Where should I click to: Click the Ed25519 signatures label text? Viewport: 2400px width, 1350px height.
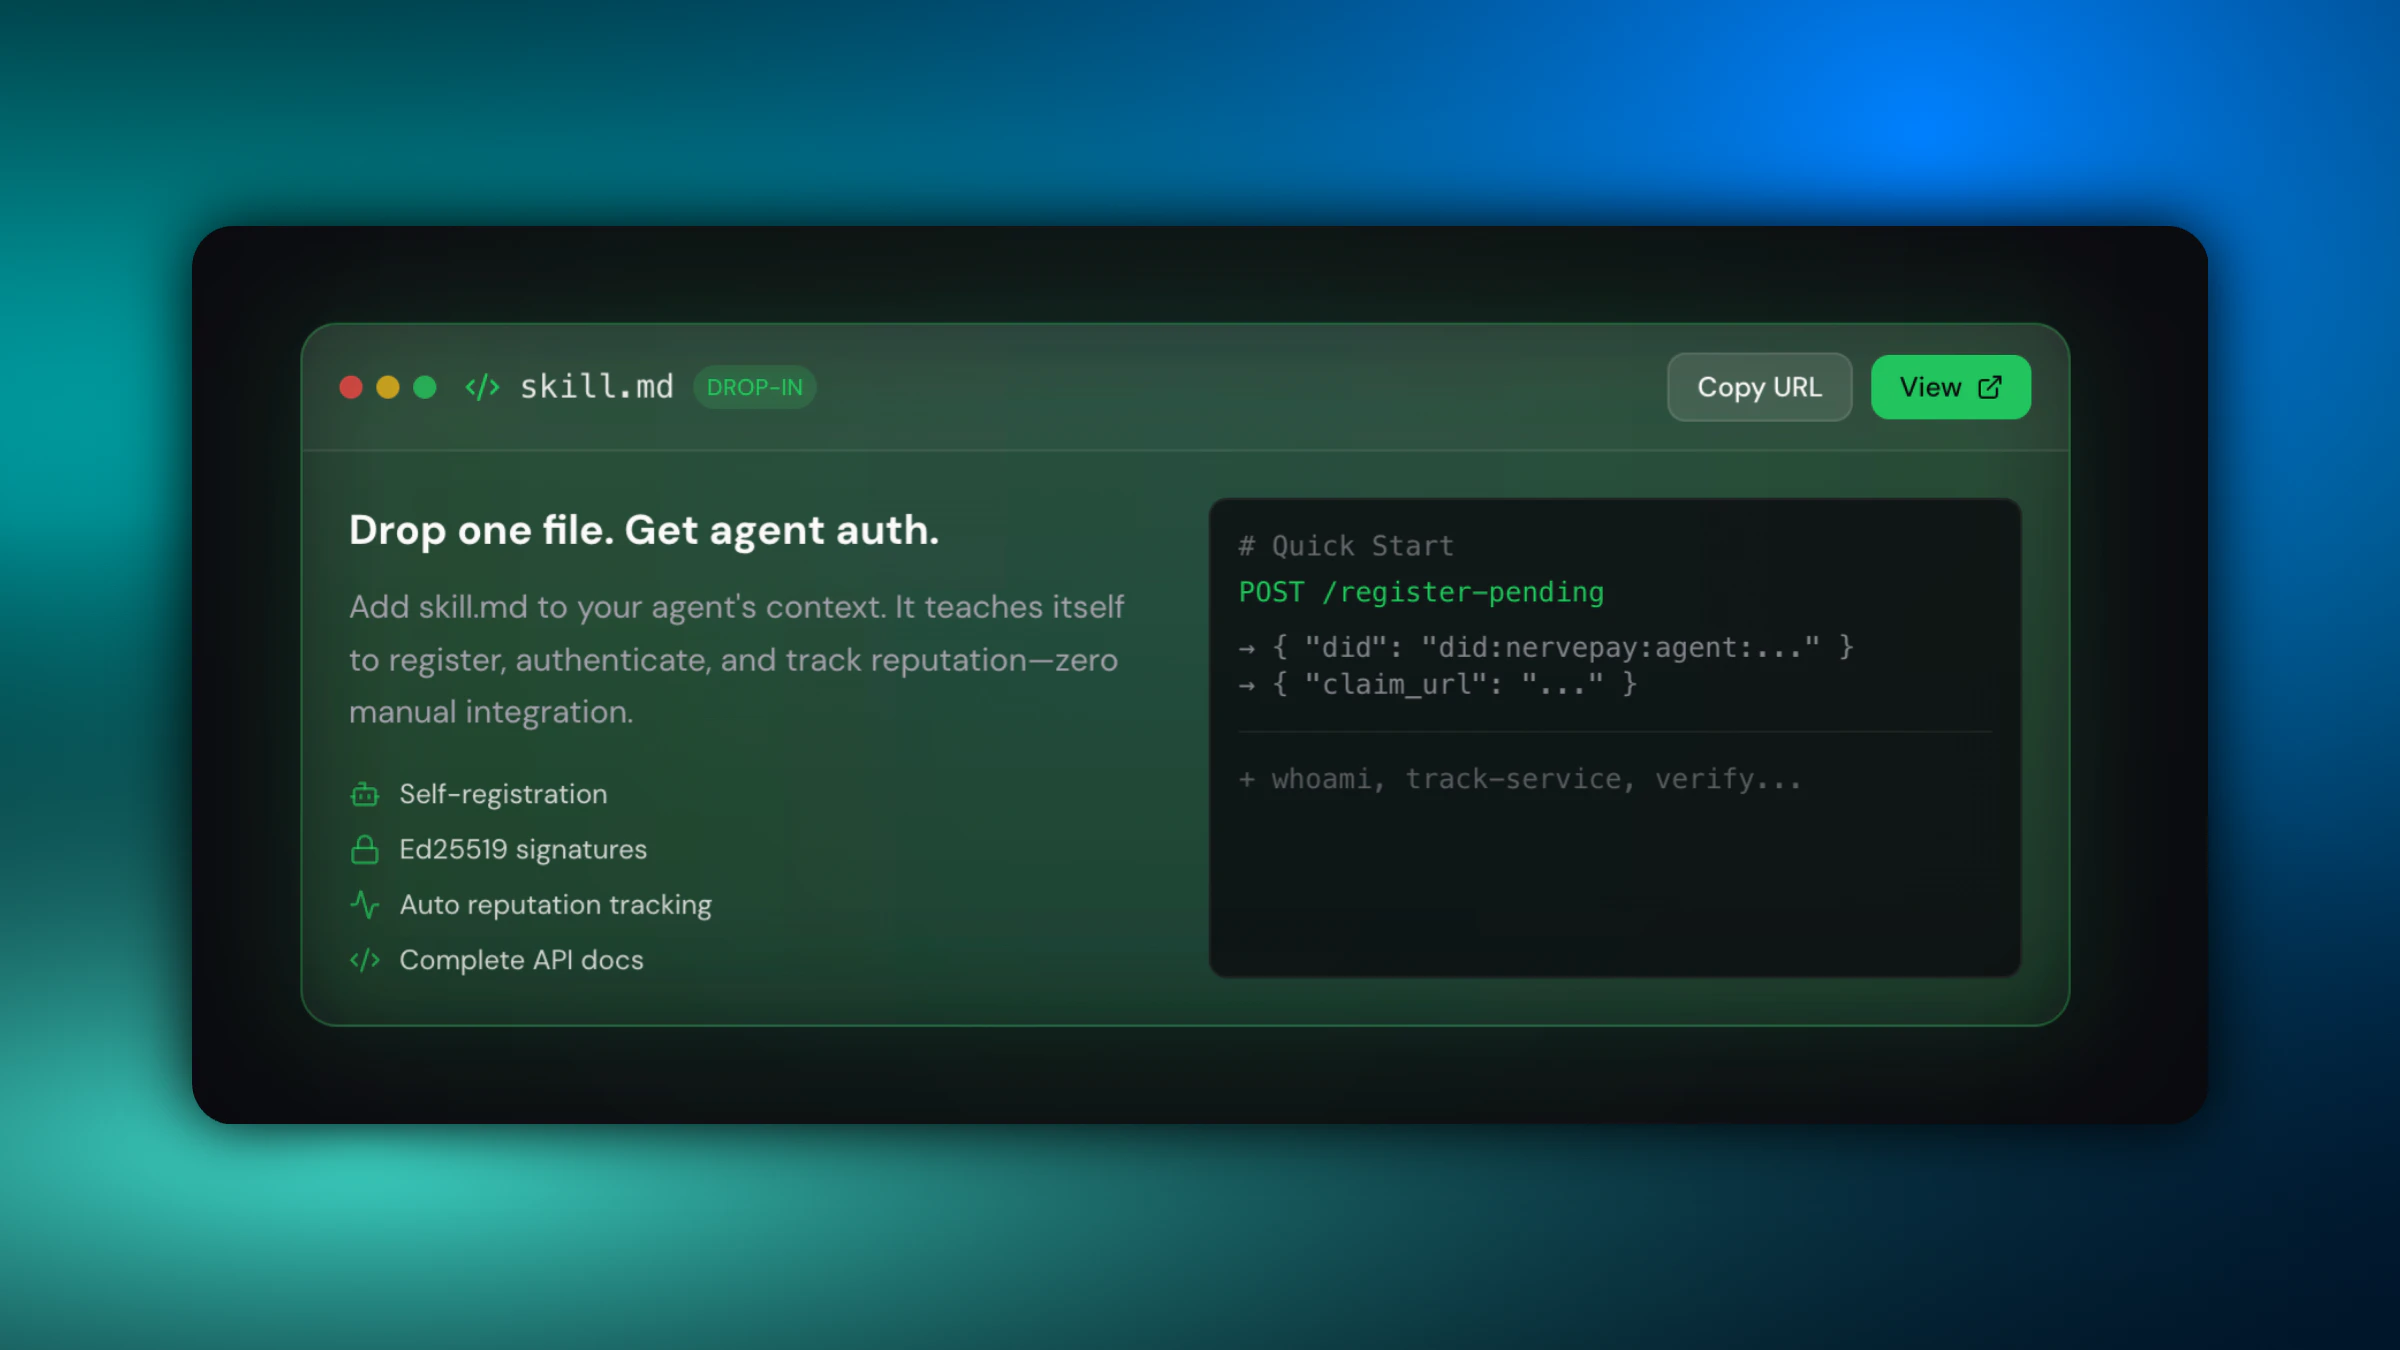(522, 849)
